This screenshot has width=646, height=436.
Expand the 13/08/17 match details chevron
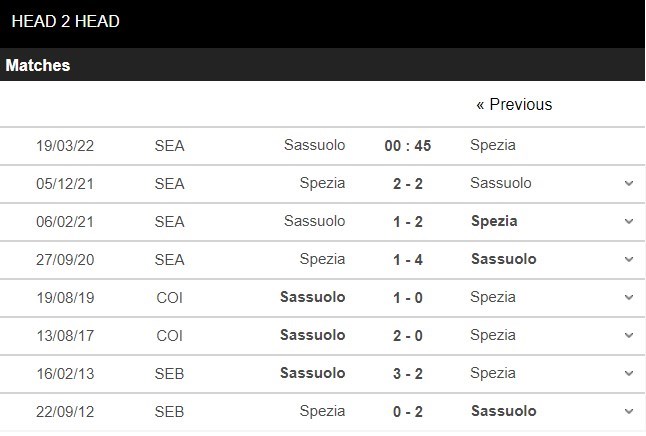[x=629, y=335]
